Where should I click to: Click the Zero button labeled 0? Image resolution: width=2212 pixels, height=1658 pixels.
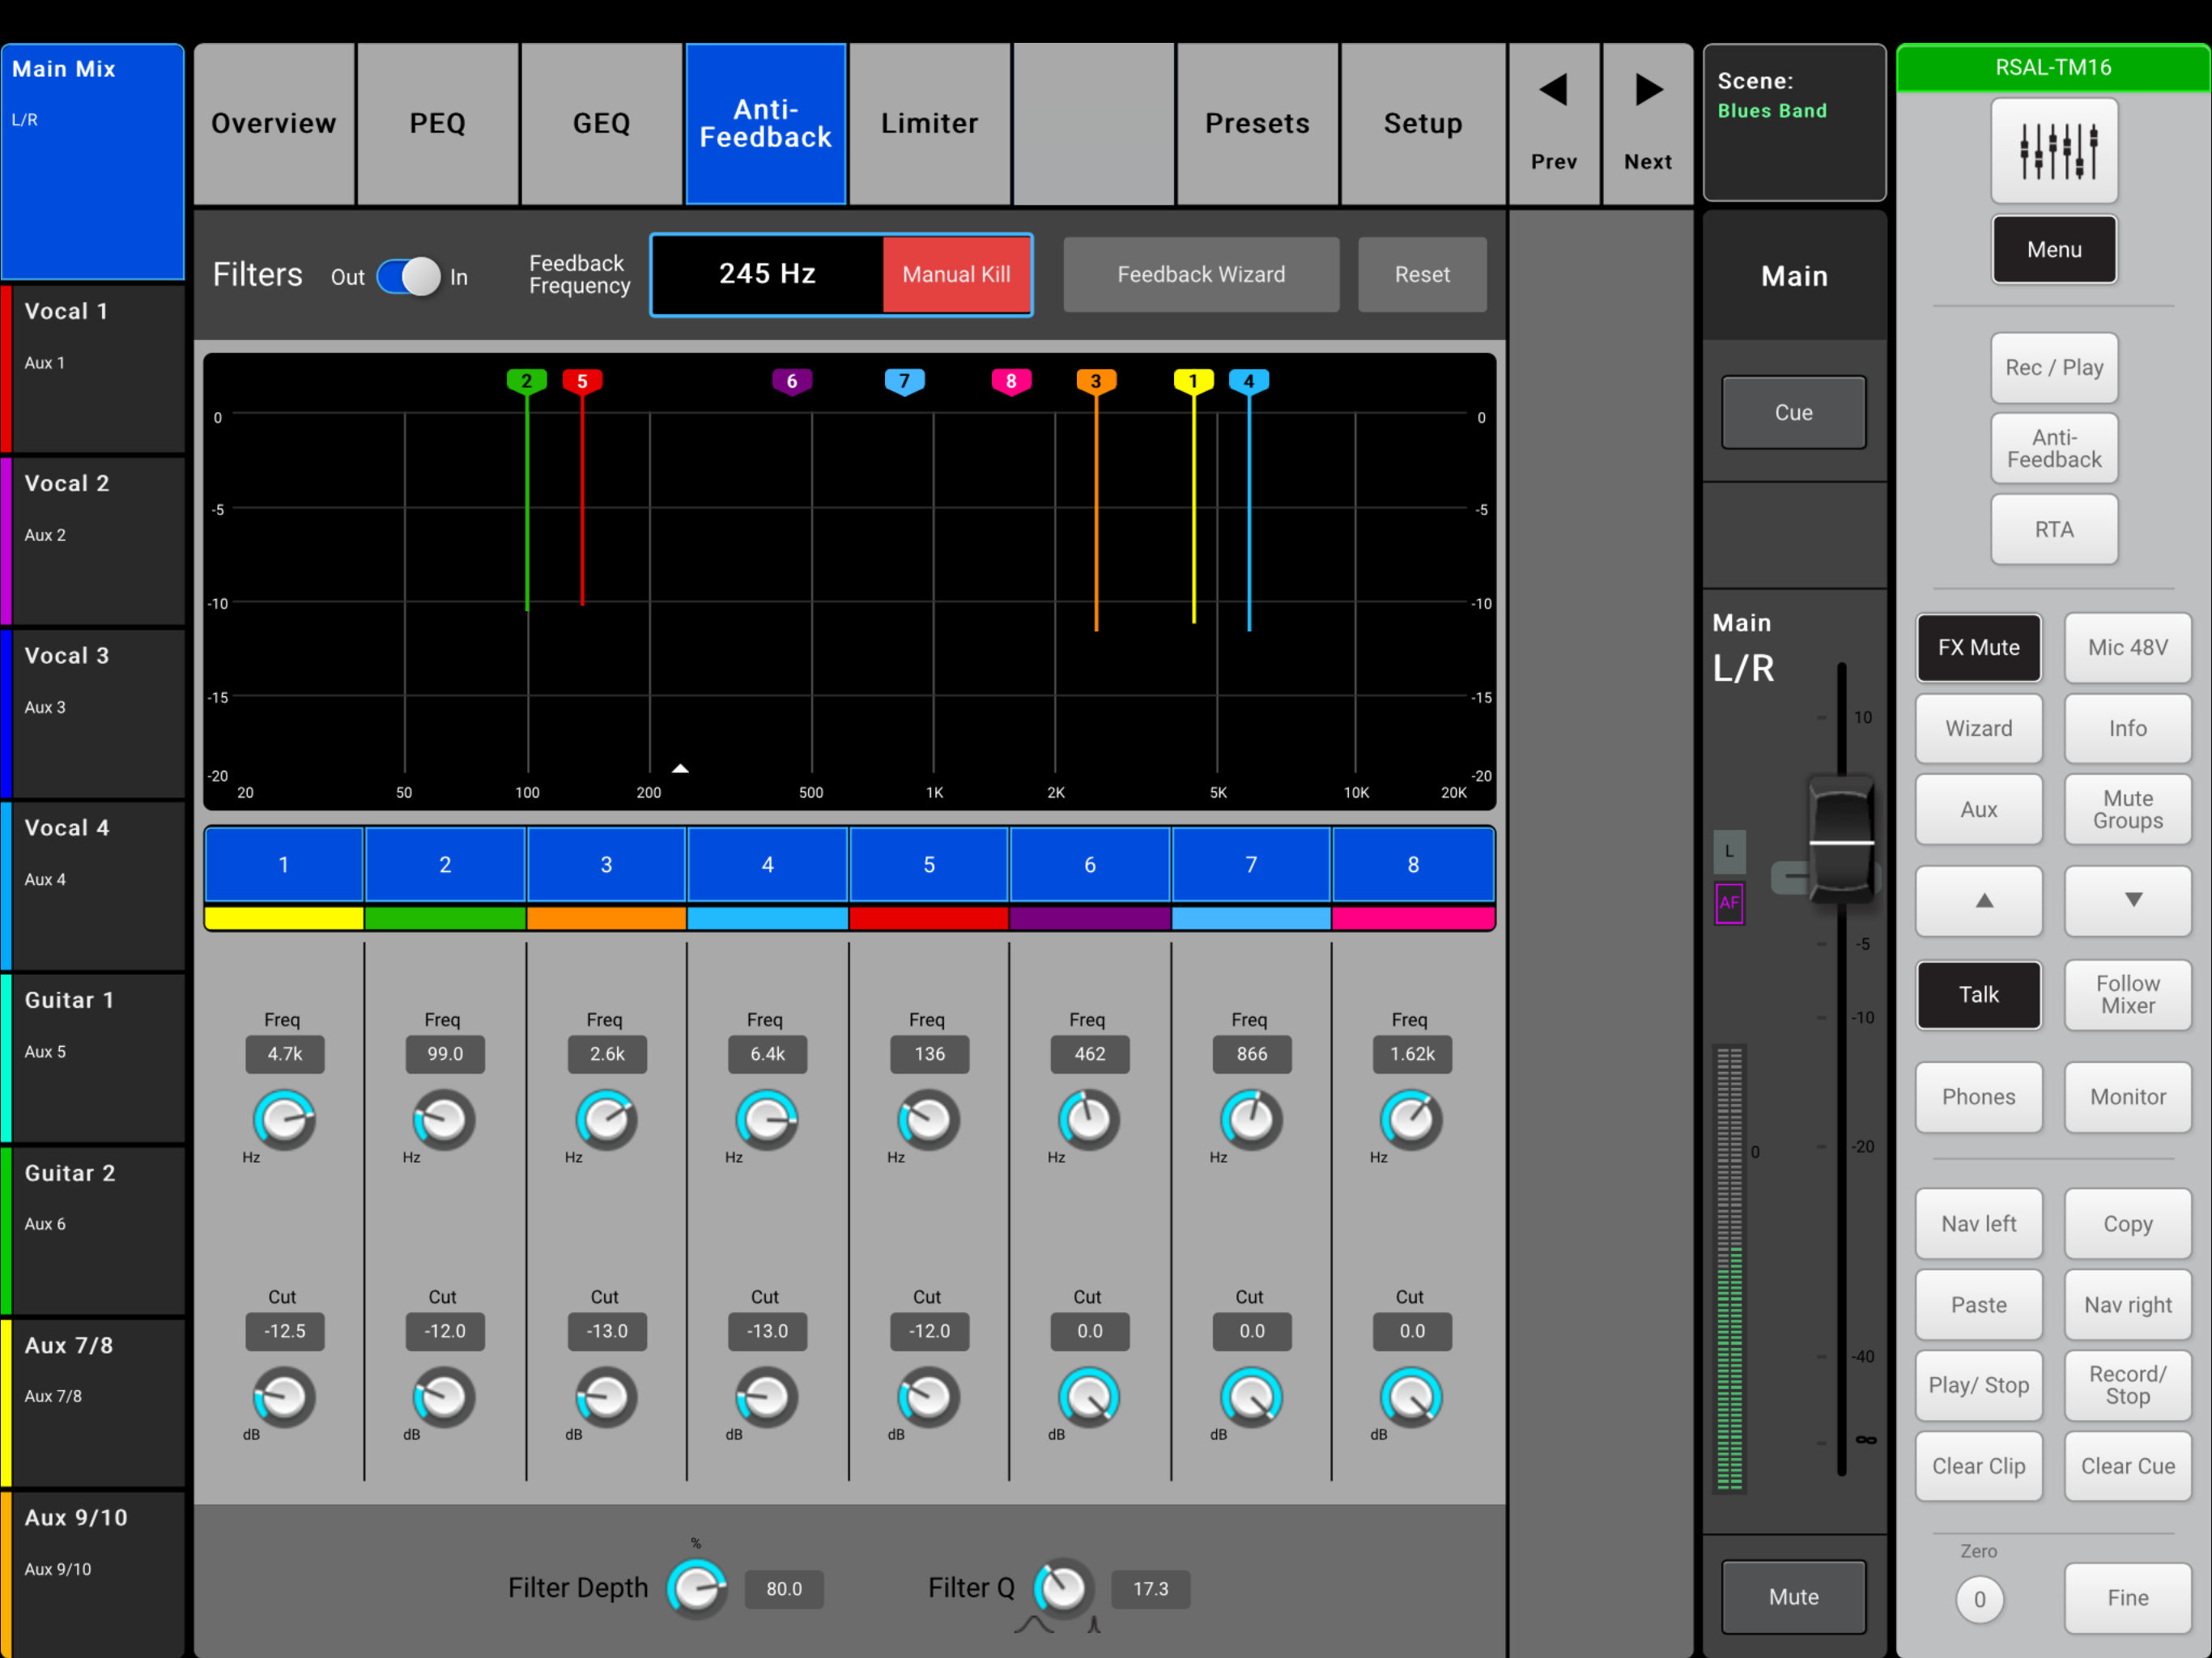click(1978, 1599)
